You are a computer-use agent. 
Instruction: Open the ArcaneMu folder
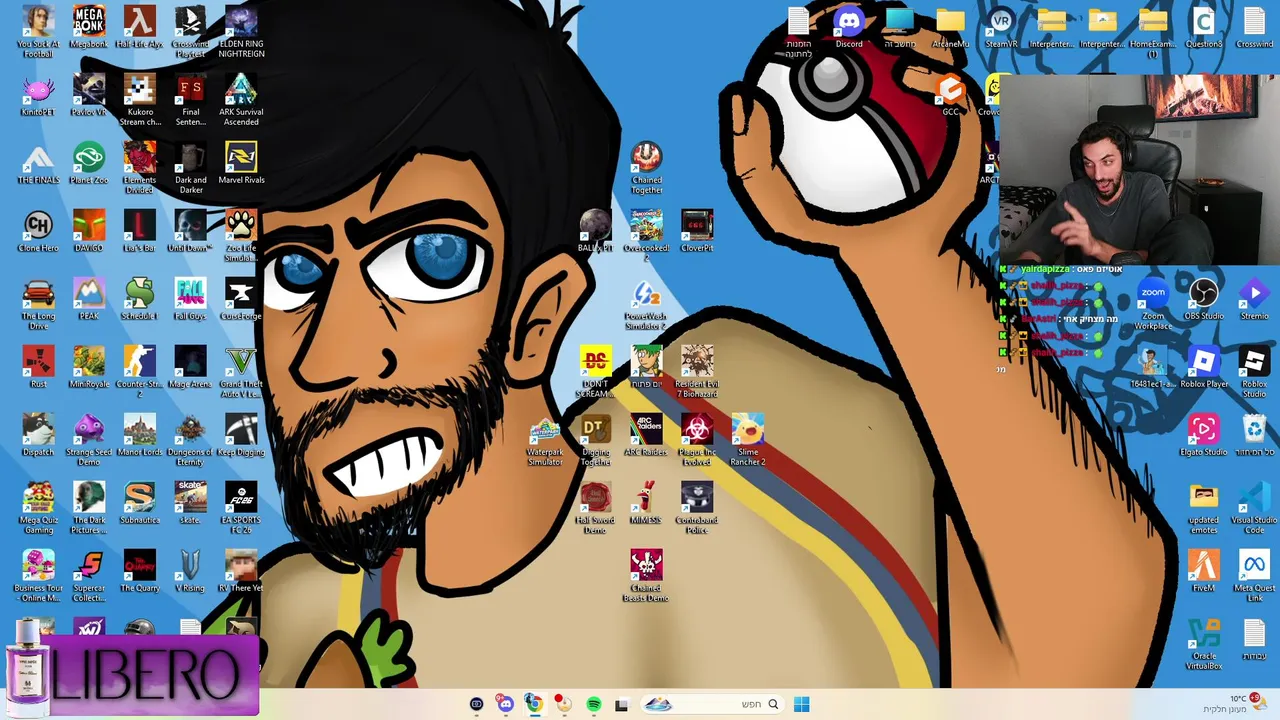(x=950, y=27)
